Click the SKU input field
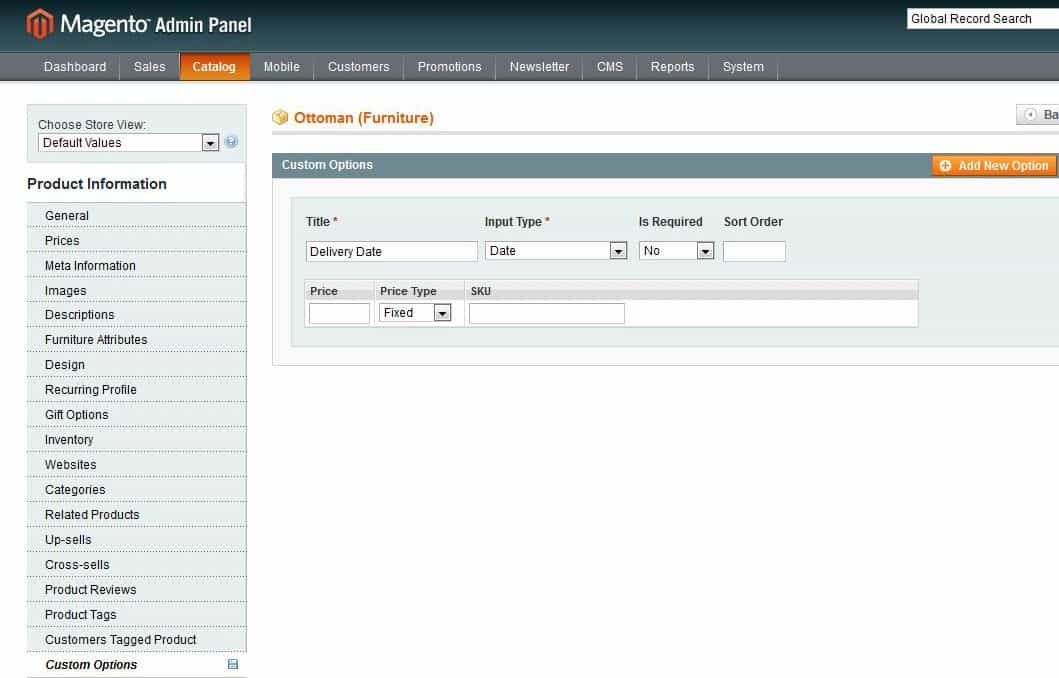This screenshot has height=678, width=1059. coord(546,313)
